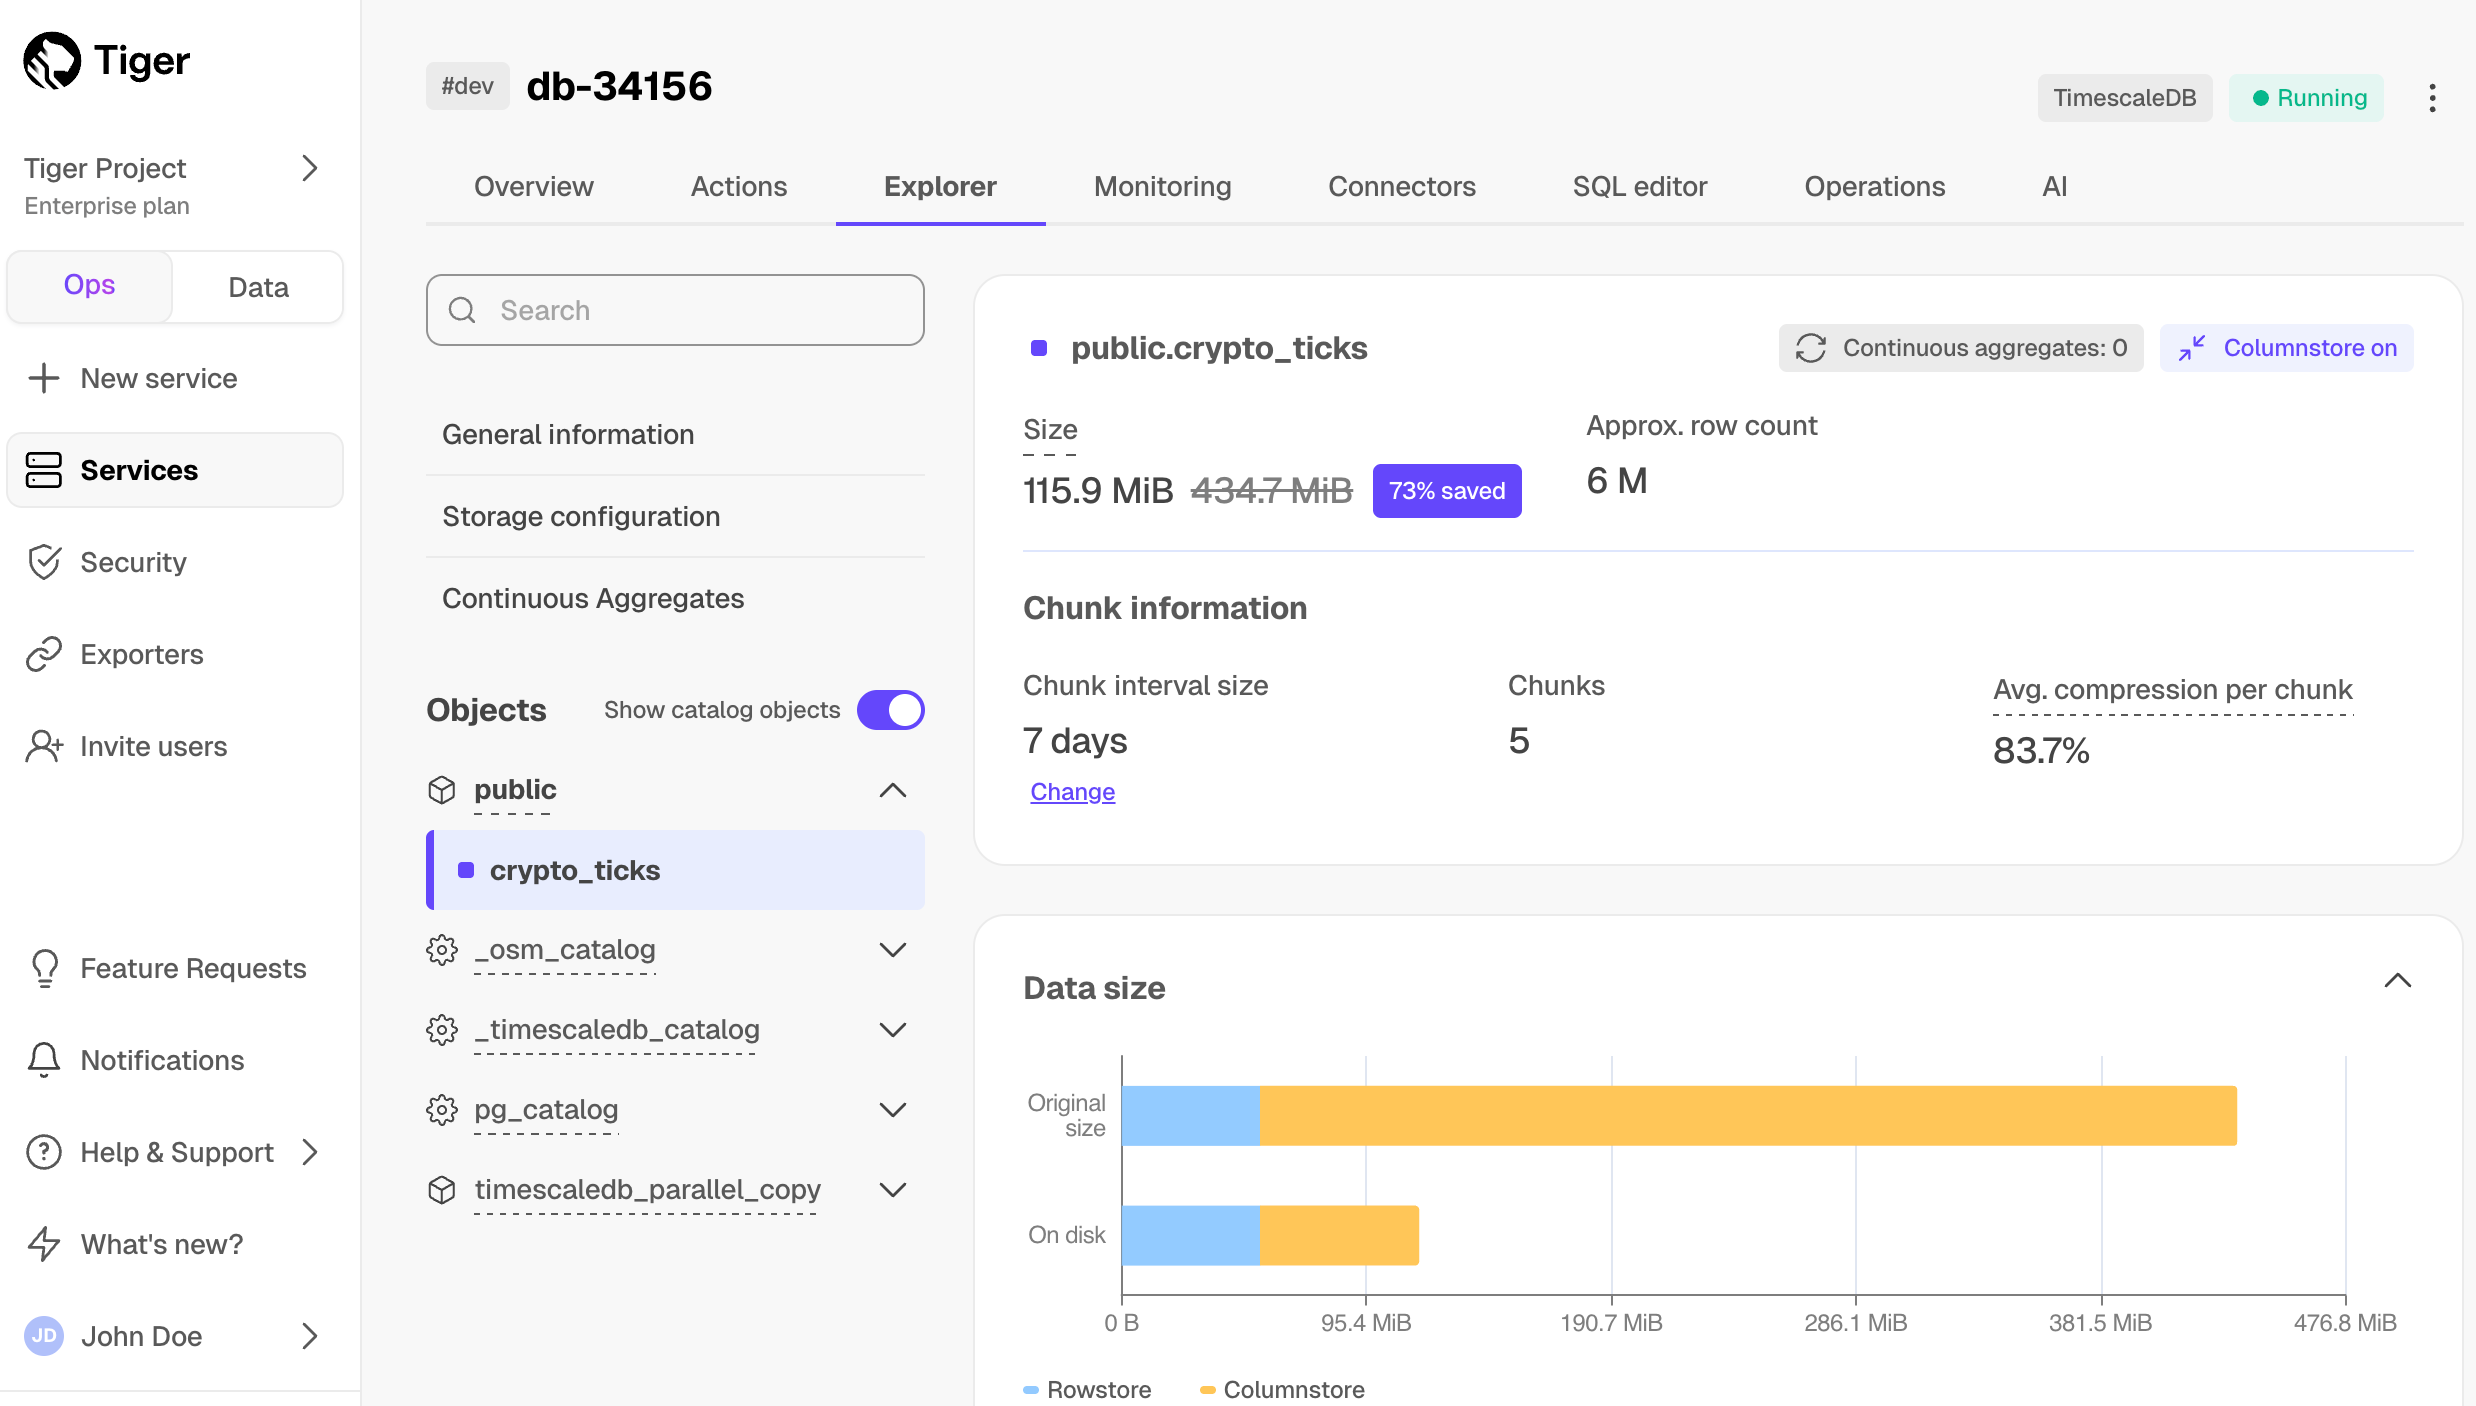The height and width of the screenshot is (1406, 2476).
Task: Toggle Show catalog objects switch
Action: tap(890, 710)
